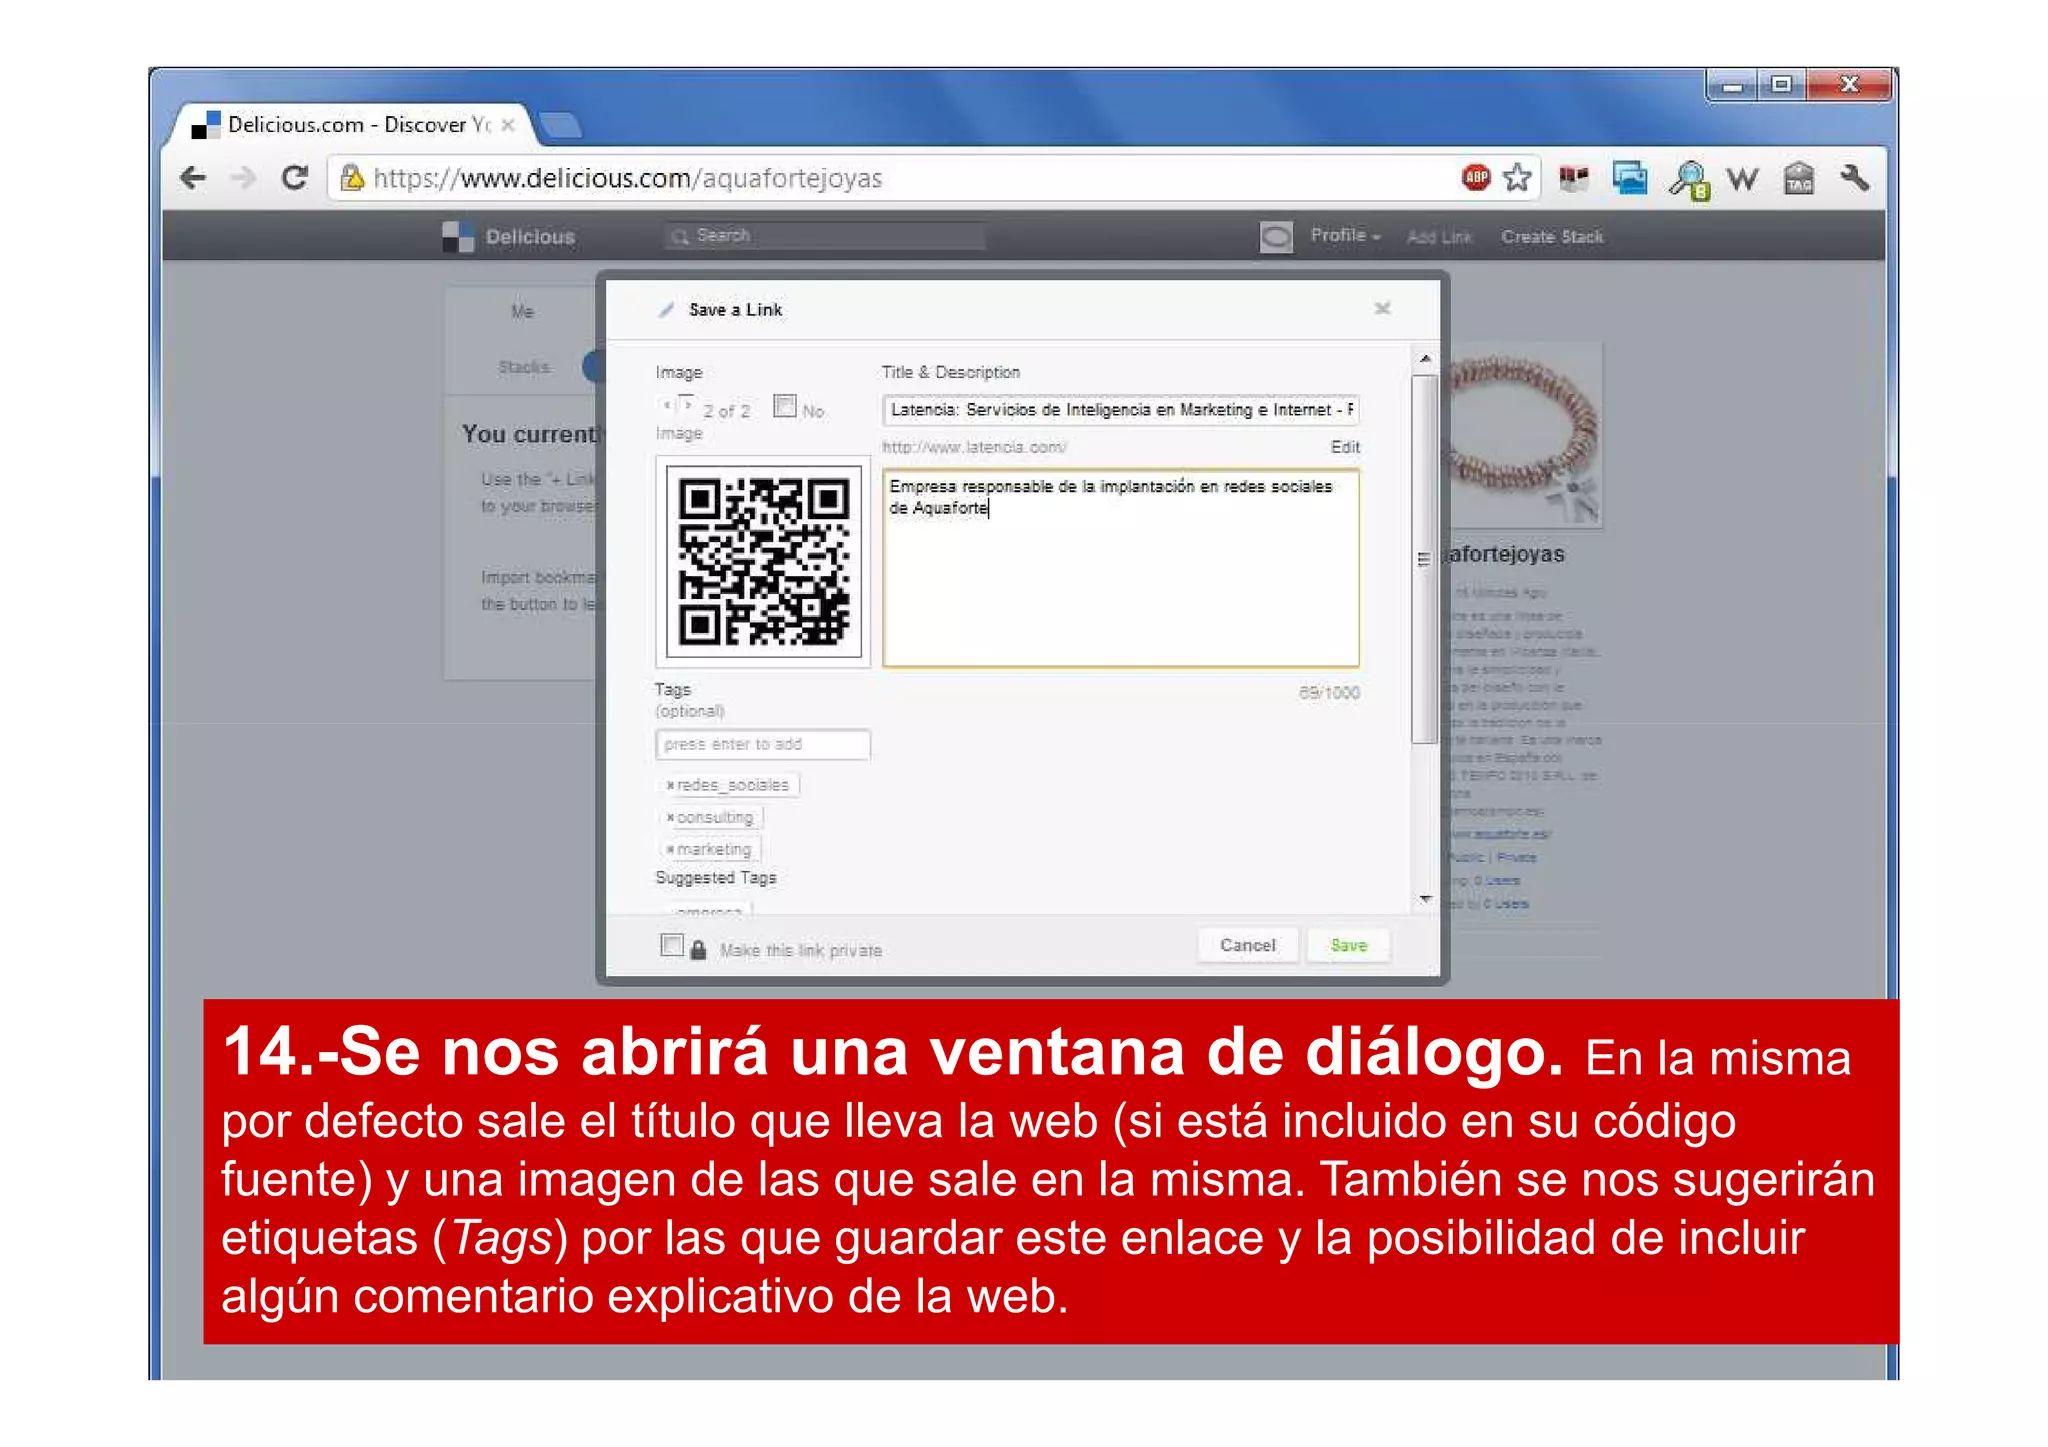Click the Public link in profile sidebar
2048x1447 pixels.
click(x=1467, y=857)
